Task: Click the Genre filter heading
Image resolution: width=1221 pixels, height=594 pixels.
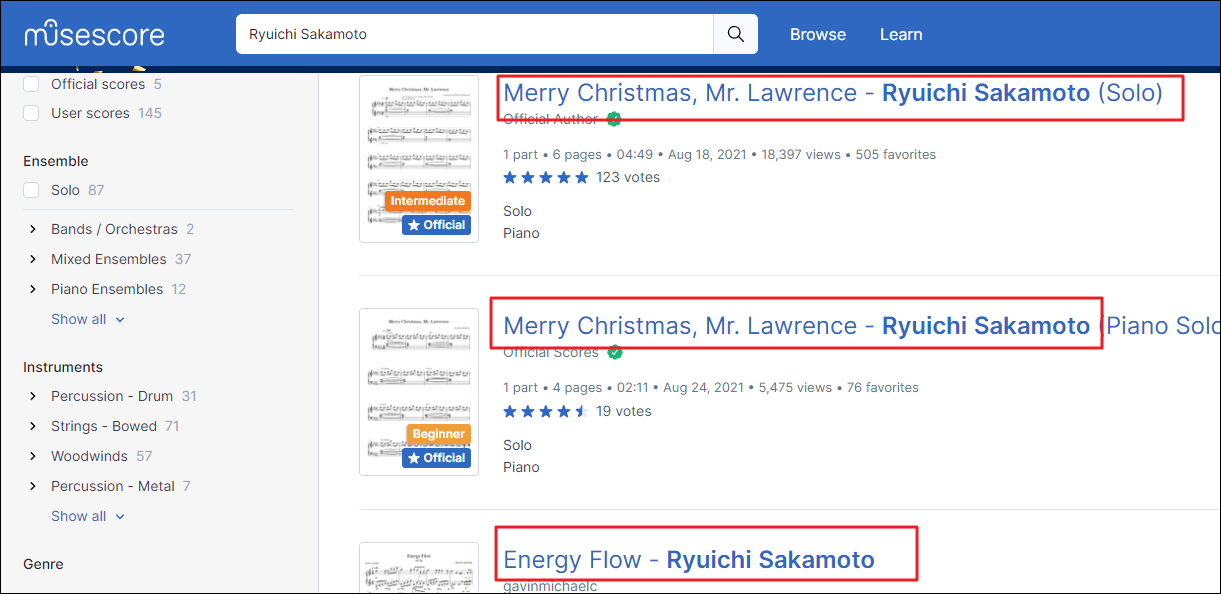Action: pos(43,564)
